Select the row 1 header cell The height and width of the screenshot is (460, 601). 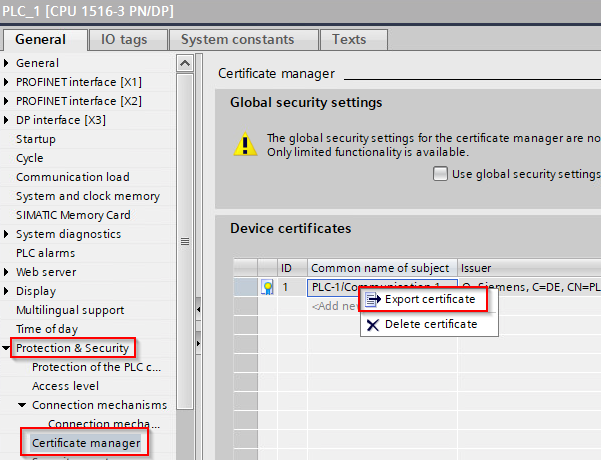pos(245,287)
